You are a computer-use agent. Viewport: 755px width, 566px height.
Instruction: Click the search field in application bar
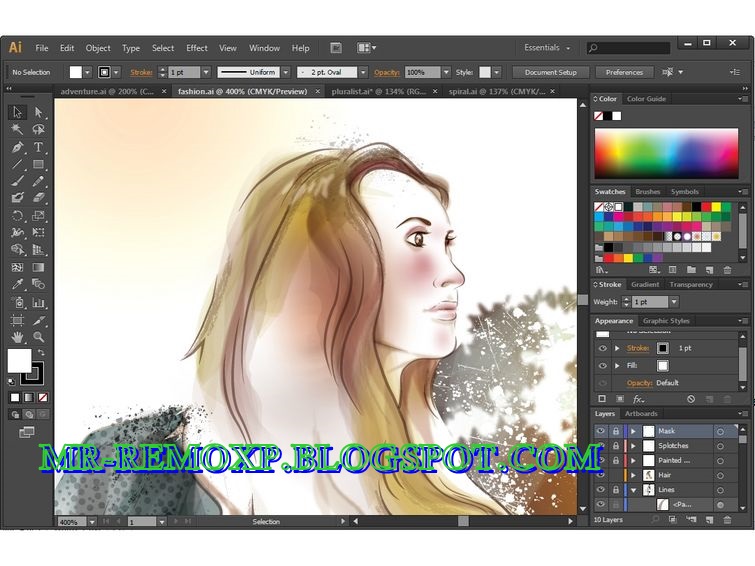(x=628, y=48)
